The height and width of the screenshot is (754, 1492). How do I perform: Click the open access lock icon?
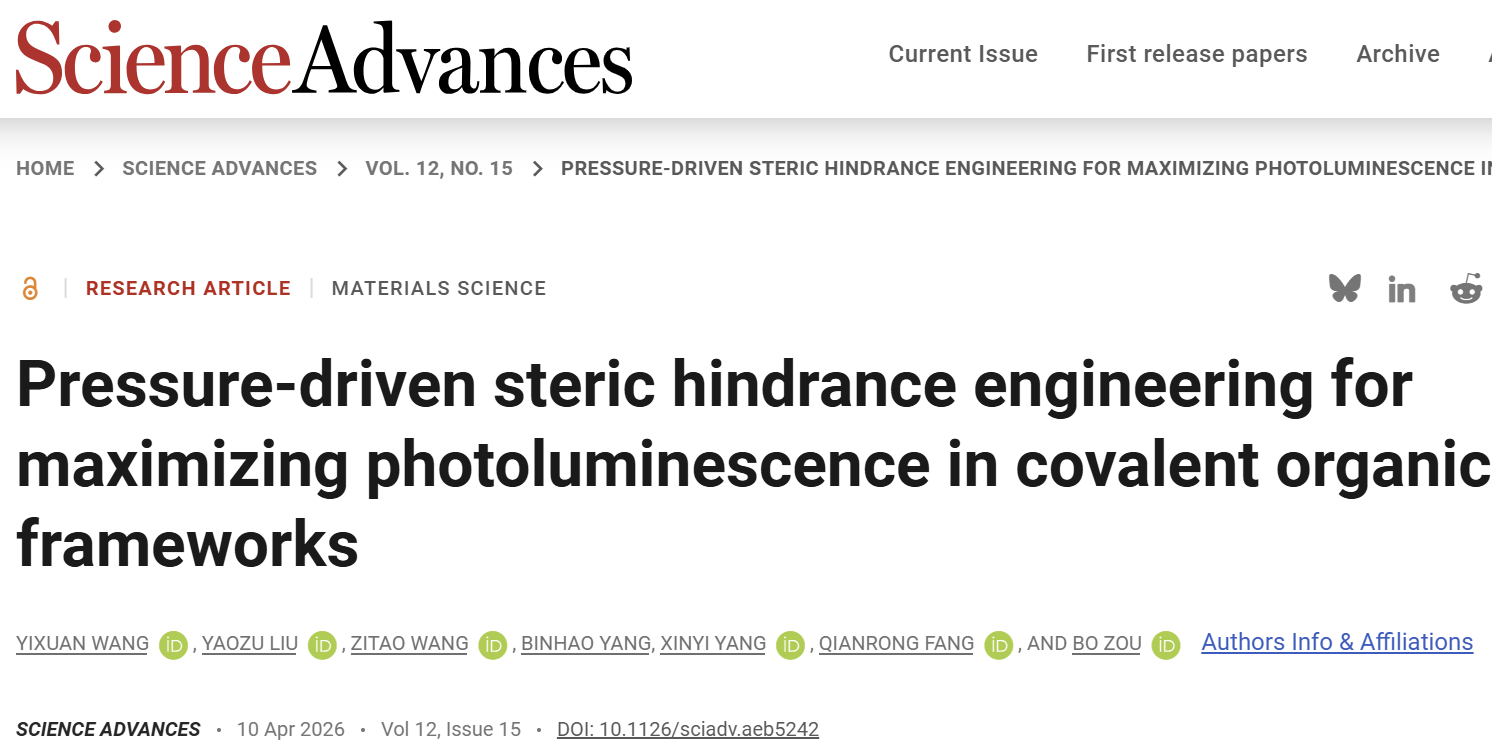pyautogui.click(x=30, y=289)
